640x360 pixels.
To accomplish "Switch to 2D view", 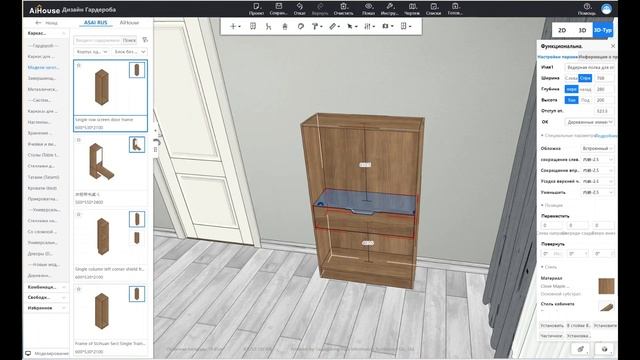I will tap(562, 30).
